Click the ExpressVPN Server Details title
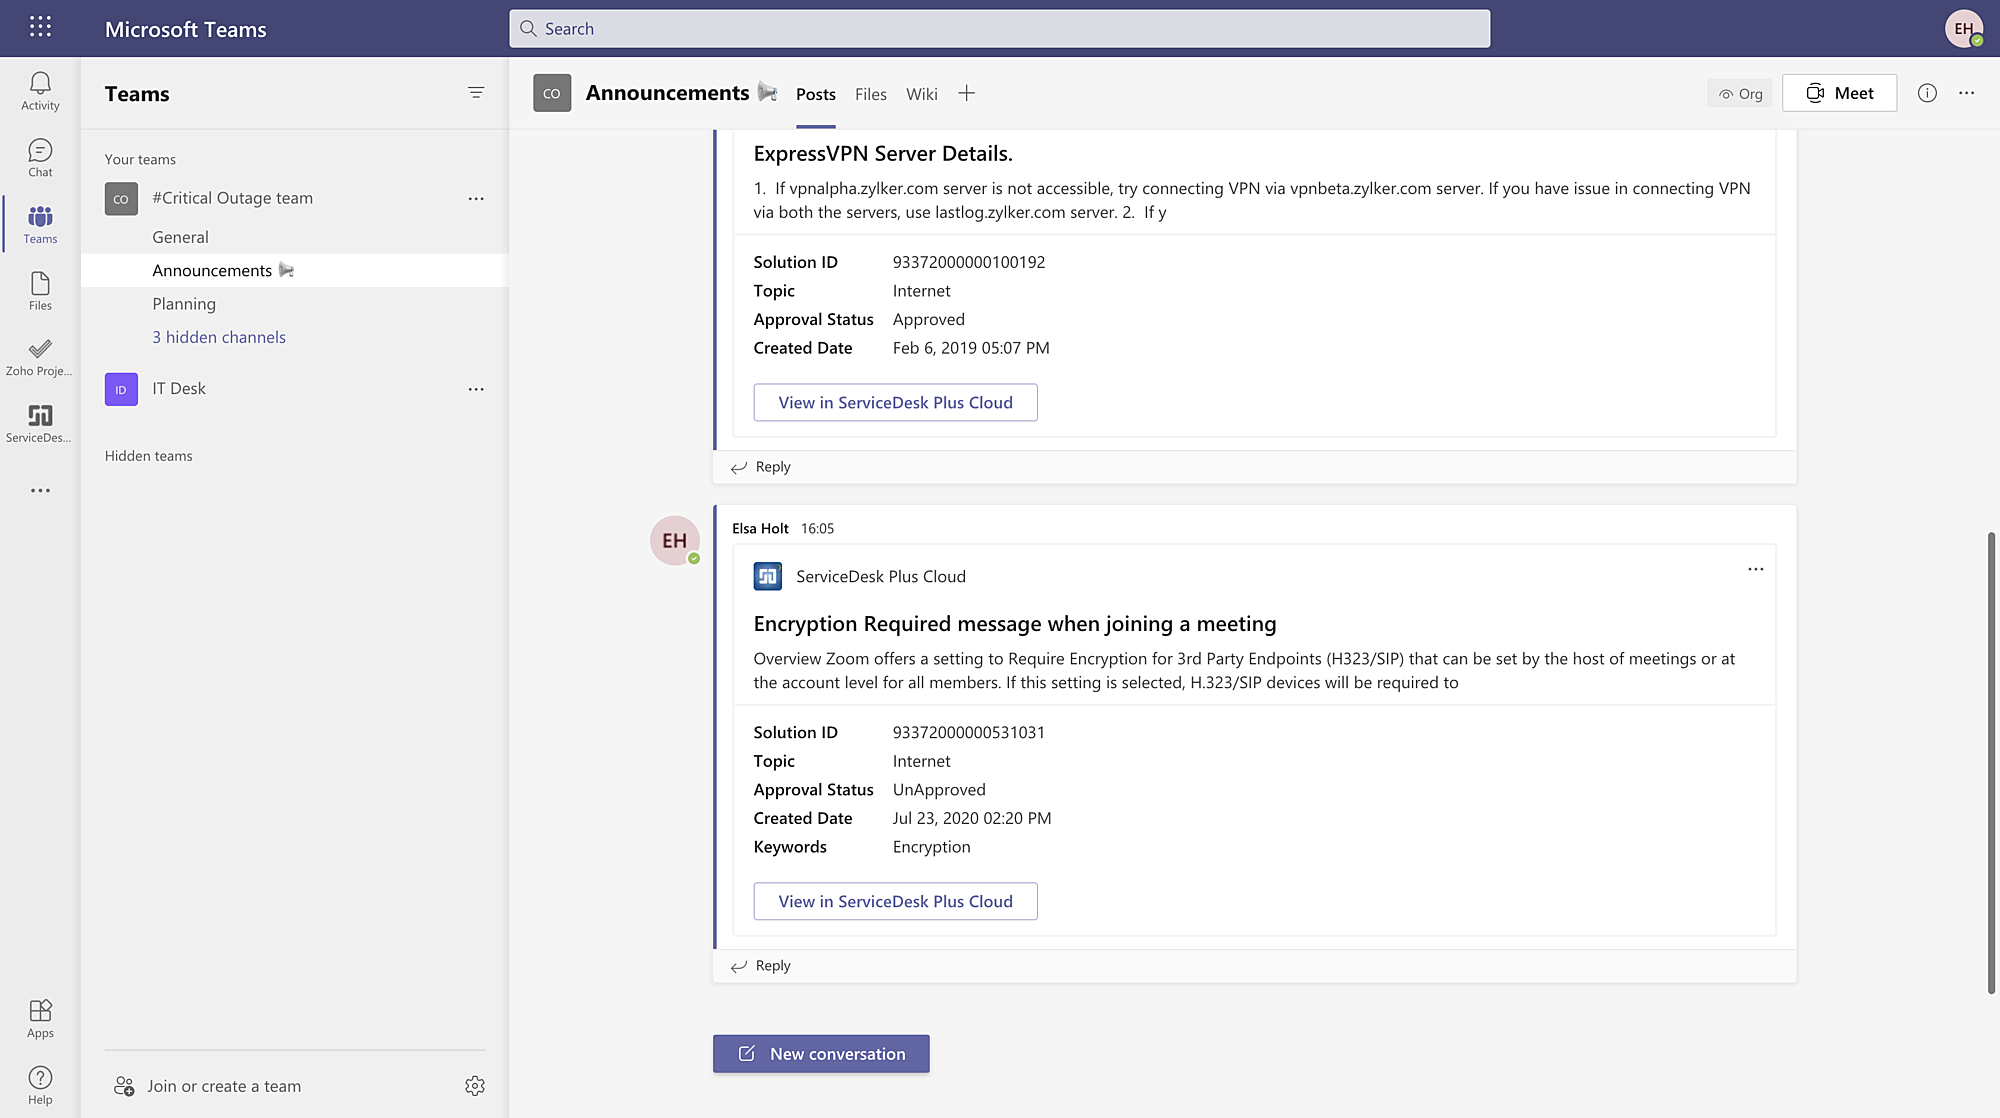Screen dimensions: 2000x1118 coord(883,154)
